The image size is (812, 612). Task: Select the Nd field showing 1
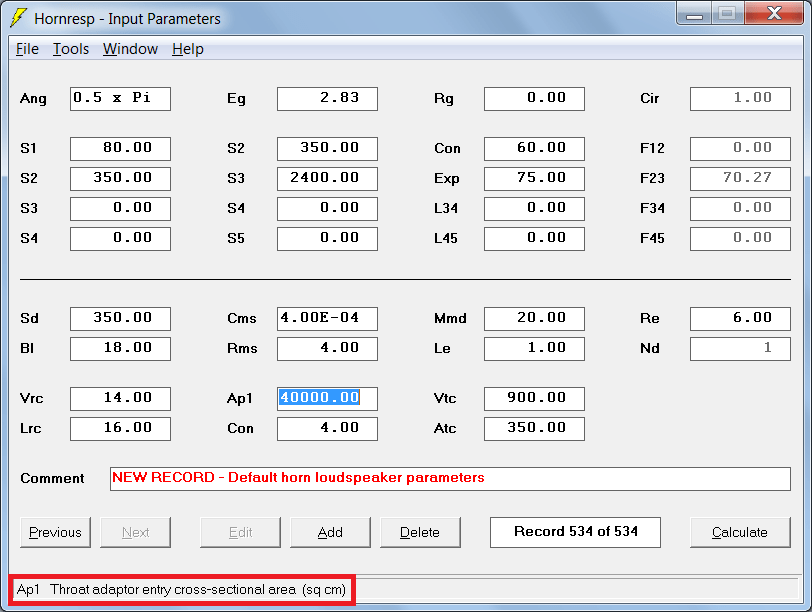point(741,349)
